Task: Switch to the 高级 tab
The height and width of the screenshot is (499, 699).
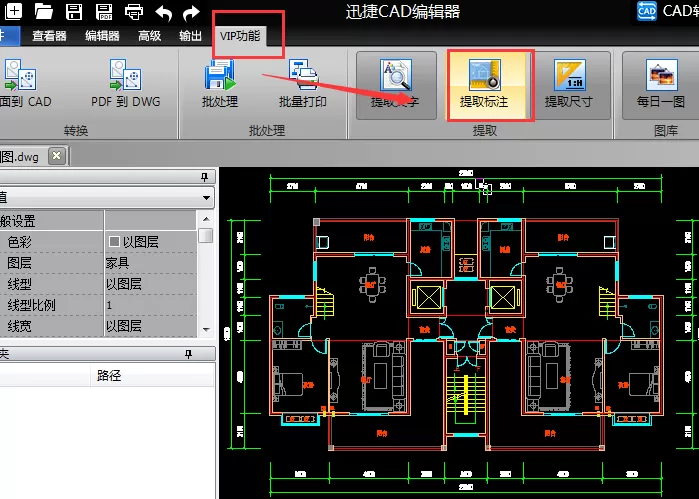Action: pos(149,36)
